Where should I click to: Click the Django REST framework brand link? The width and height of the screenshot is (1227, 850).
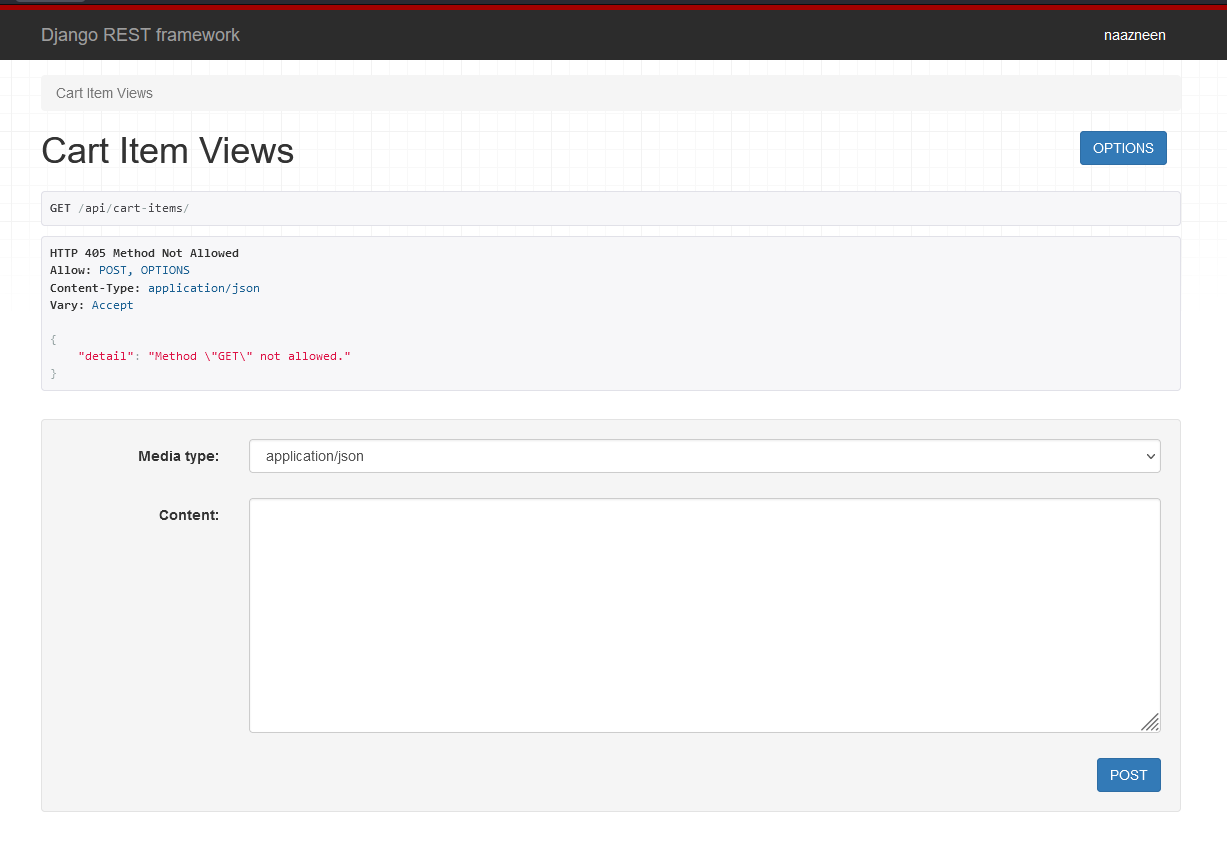[x=140, y=34]
